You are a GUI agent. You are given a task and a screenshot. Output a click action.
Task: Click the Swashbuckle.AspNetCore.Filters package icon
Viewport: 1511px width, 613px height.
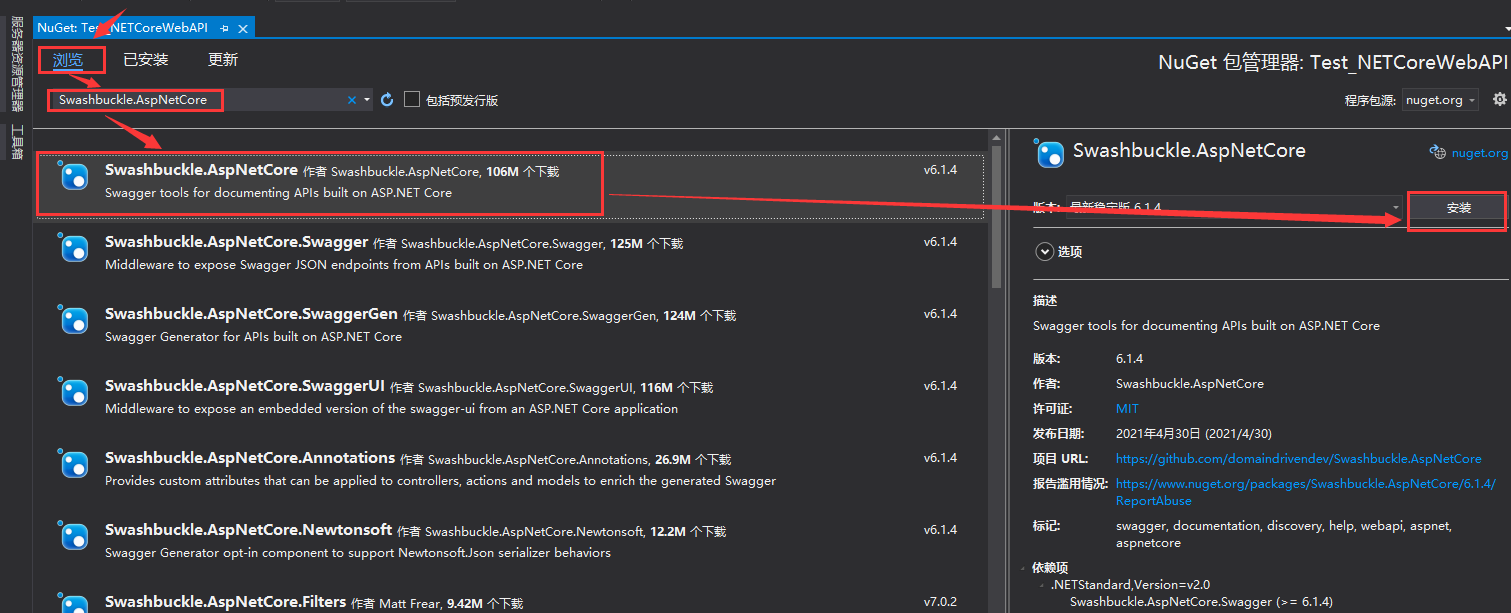(75, 604)
